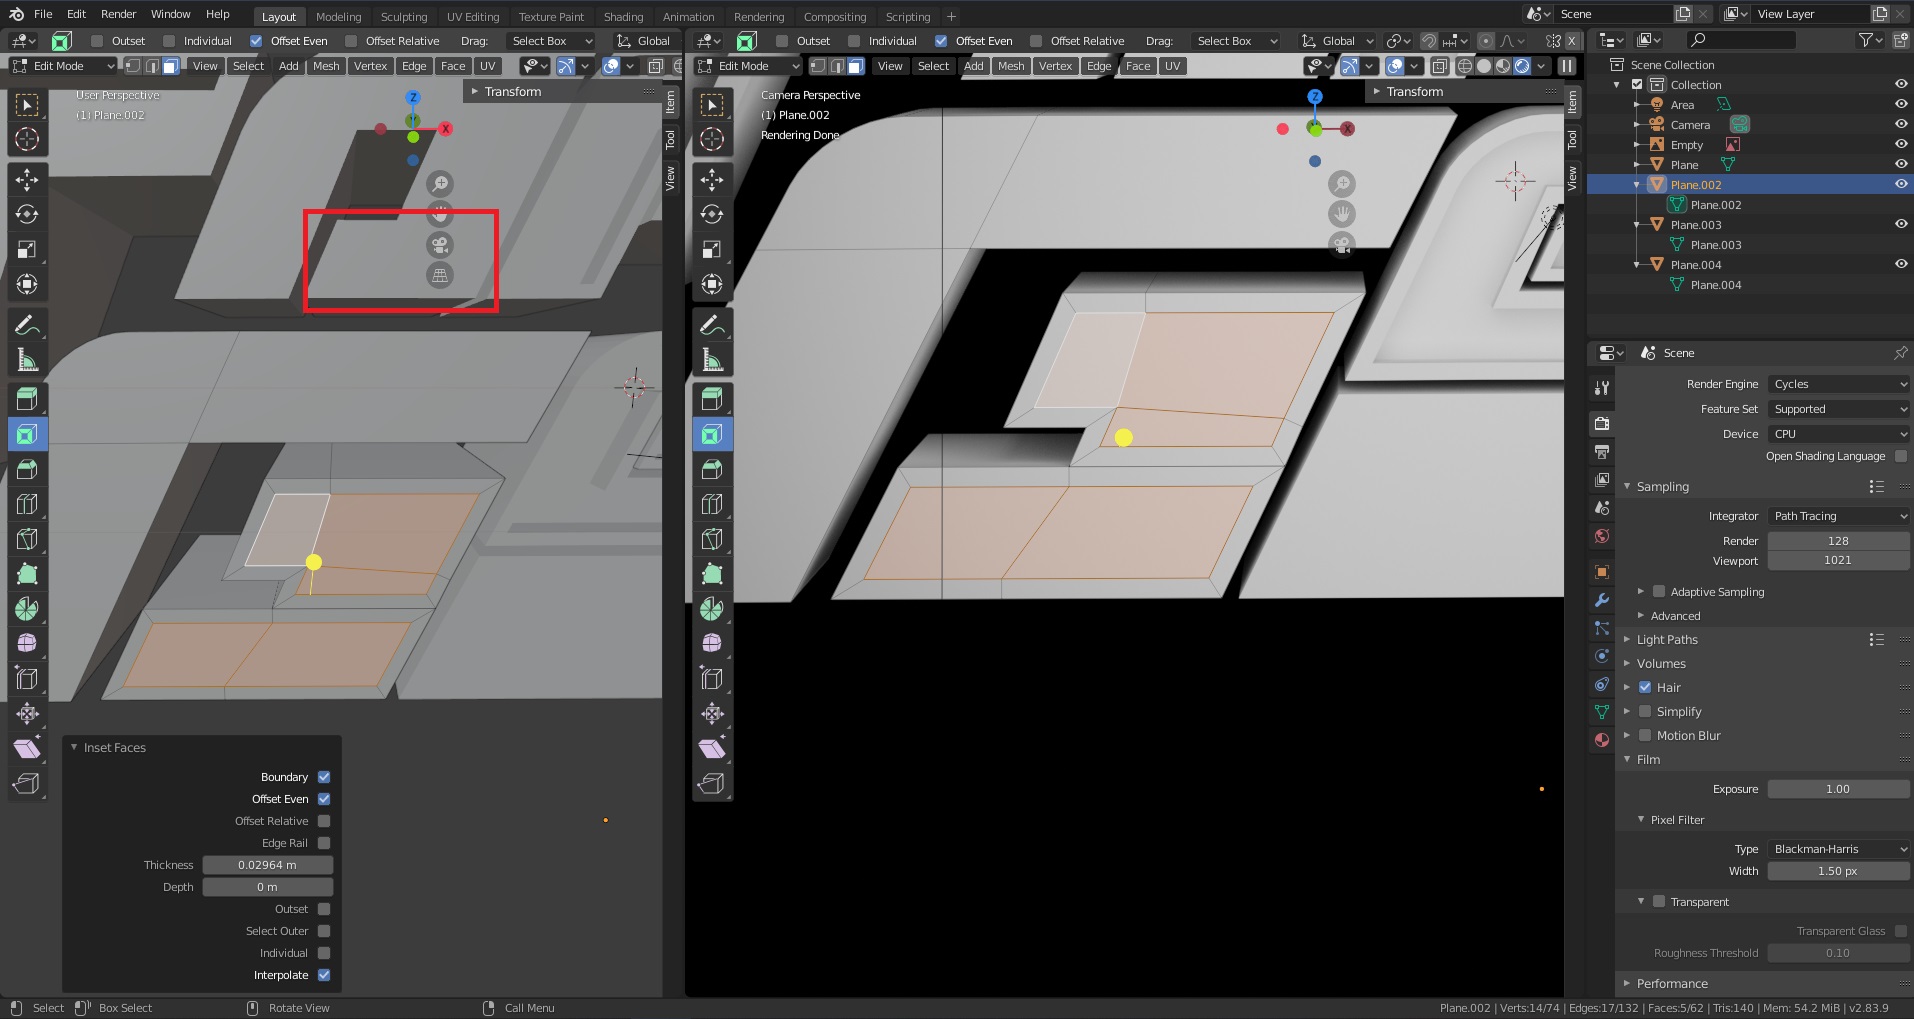Open the Modifier properties wrench icon
1914x1019 pixels.
[x=1602, y=600]
